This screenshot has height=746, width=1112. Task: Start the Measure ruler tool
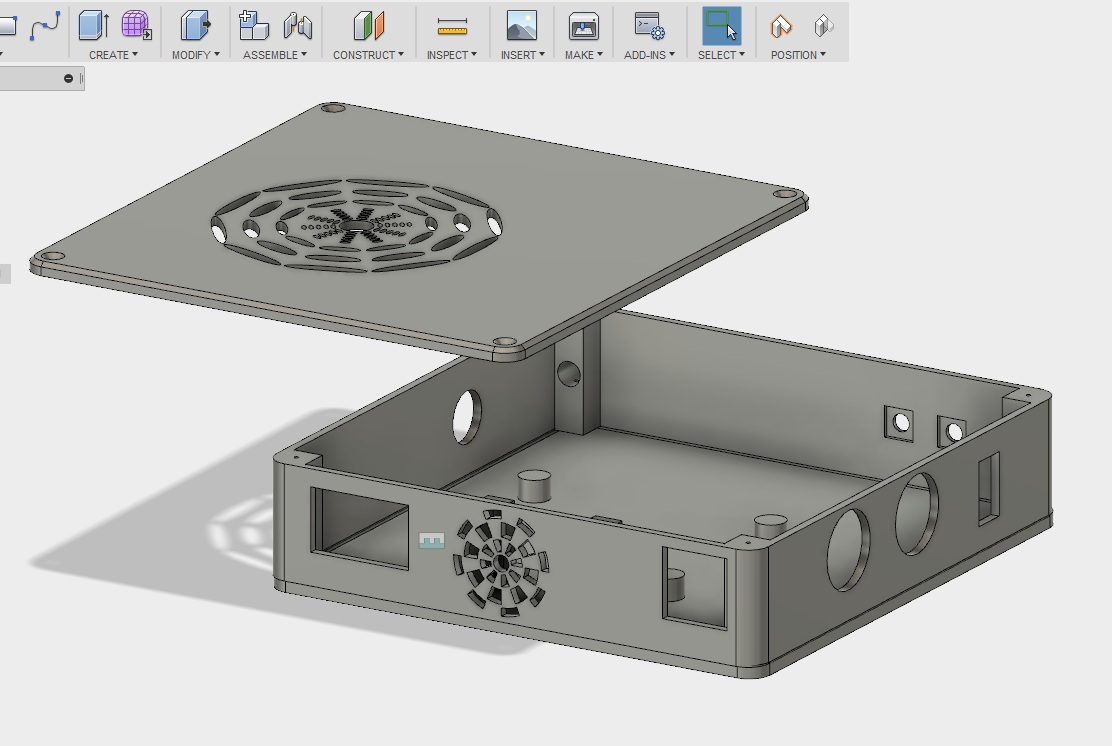coord(452,26)
